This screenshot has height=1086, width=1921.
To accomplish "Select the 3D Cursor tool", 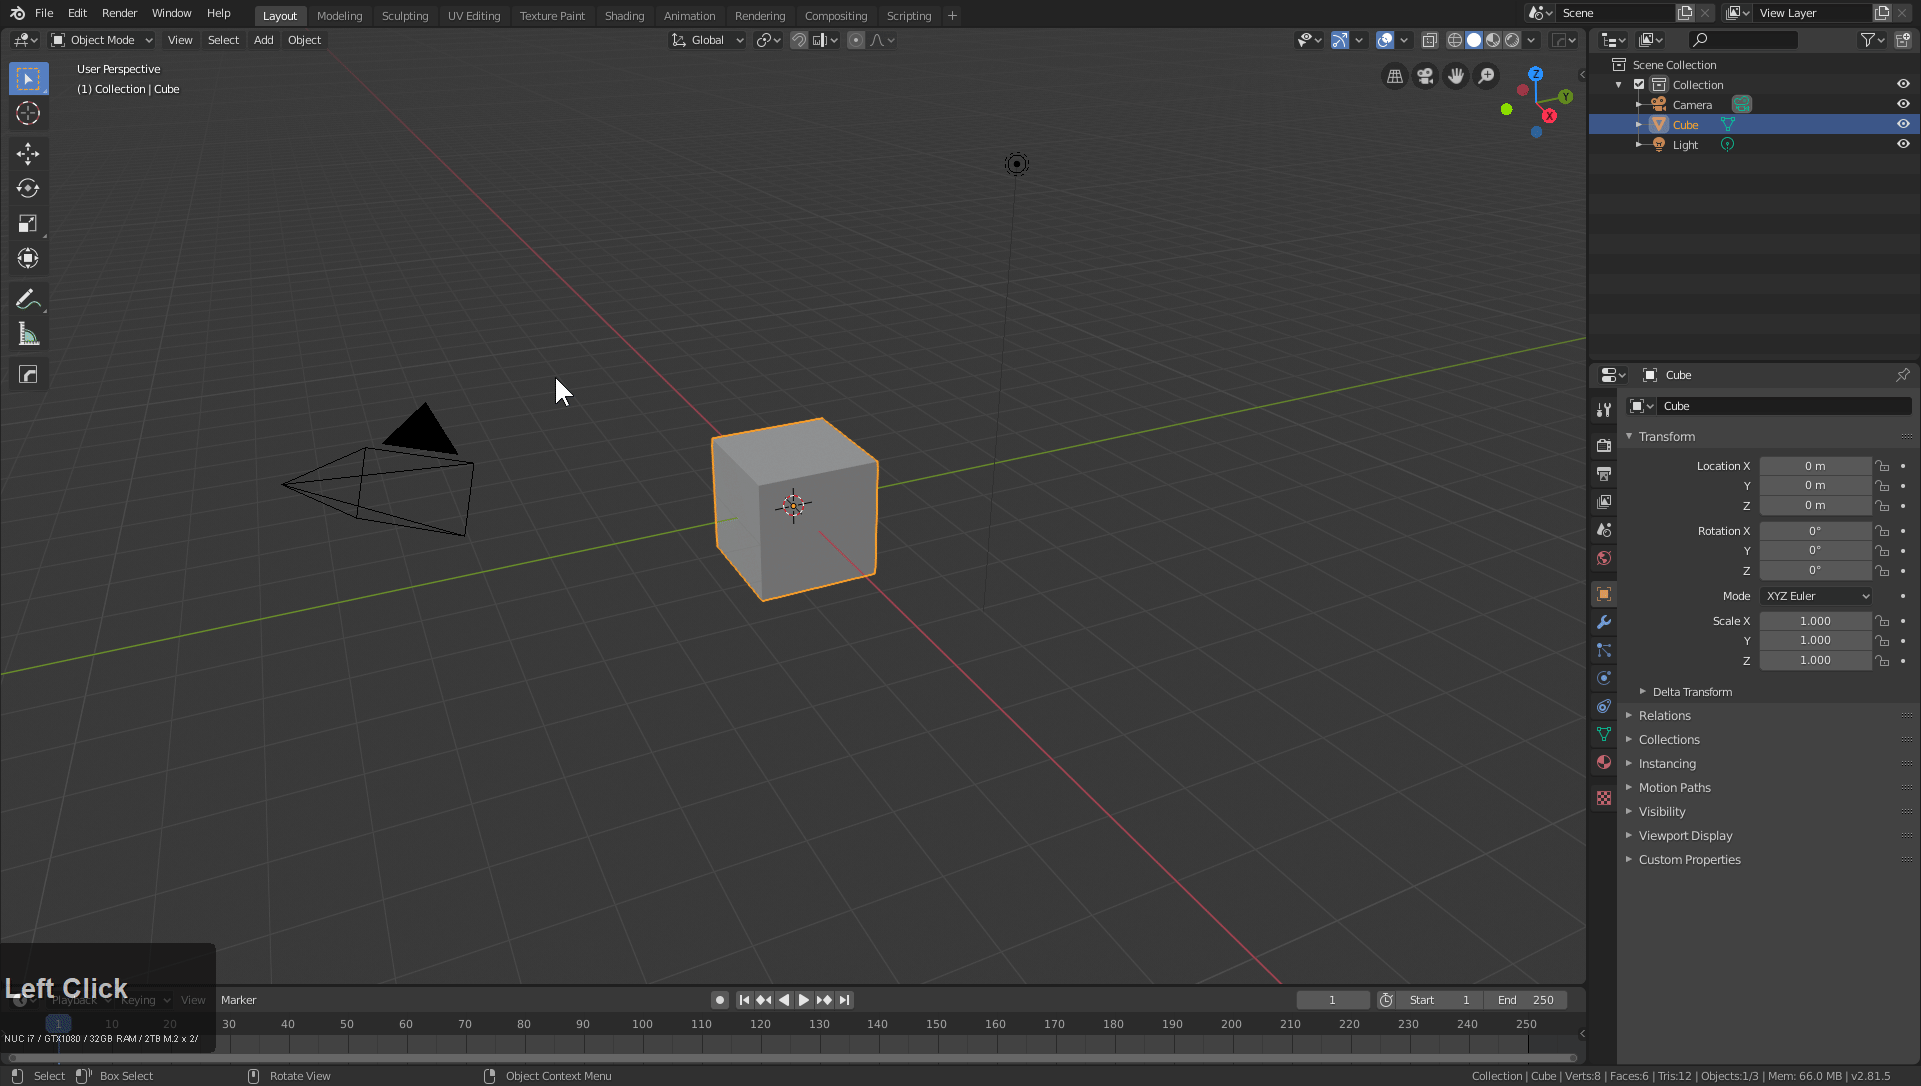I will pyautogui.click(x=28, y=113).
